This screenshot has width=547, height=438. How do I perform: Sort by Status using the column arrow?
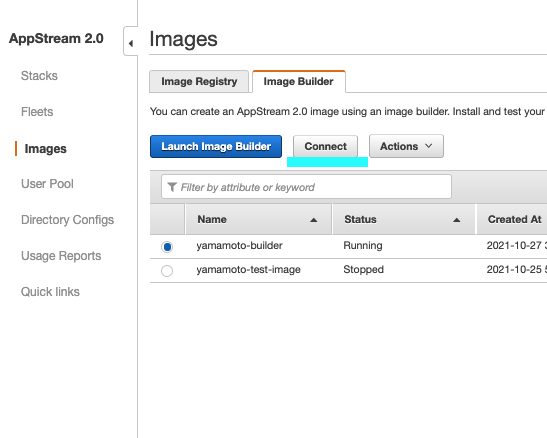click(456, 220)
